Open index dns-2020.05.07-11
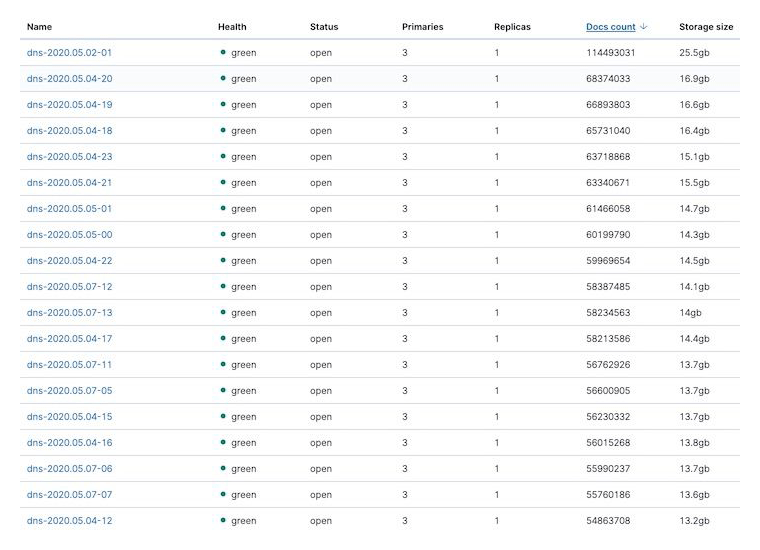Image resolution: width=760 pixels, height=550 pixels. [69, 364]
